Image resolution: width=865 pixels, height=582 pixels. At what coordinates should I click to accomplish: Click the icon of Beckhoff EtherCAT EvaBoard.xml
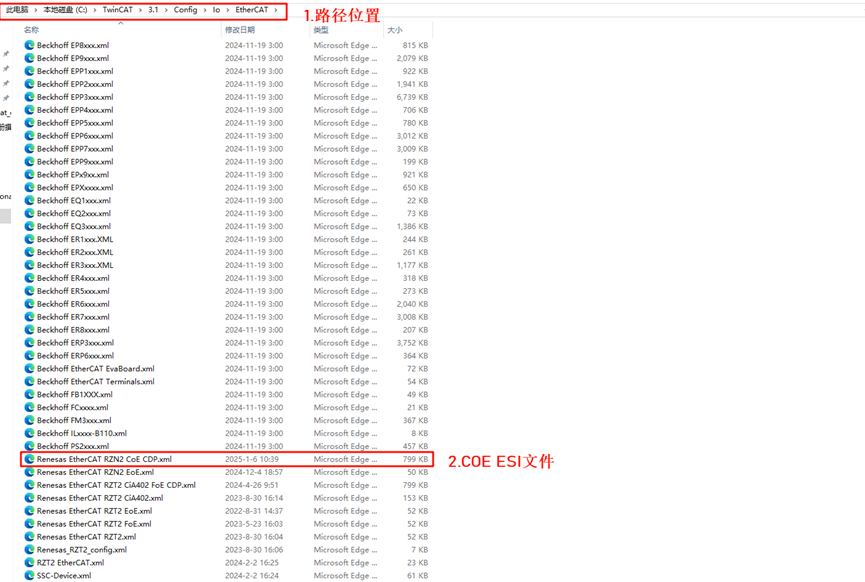tap(29, 369)
